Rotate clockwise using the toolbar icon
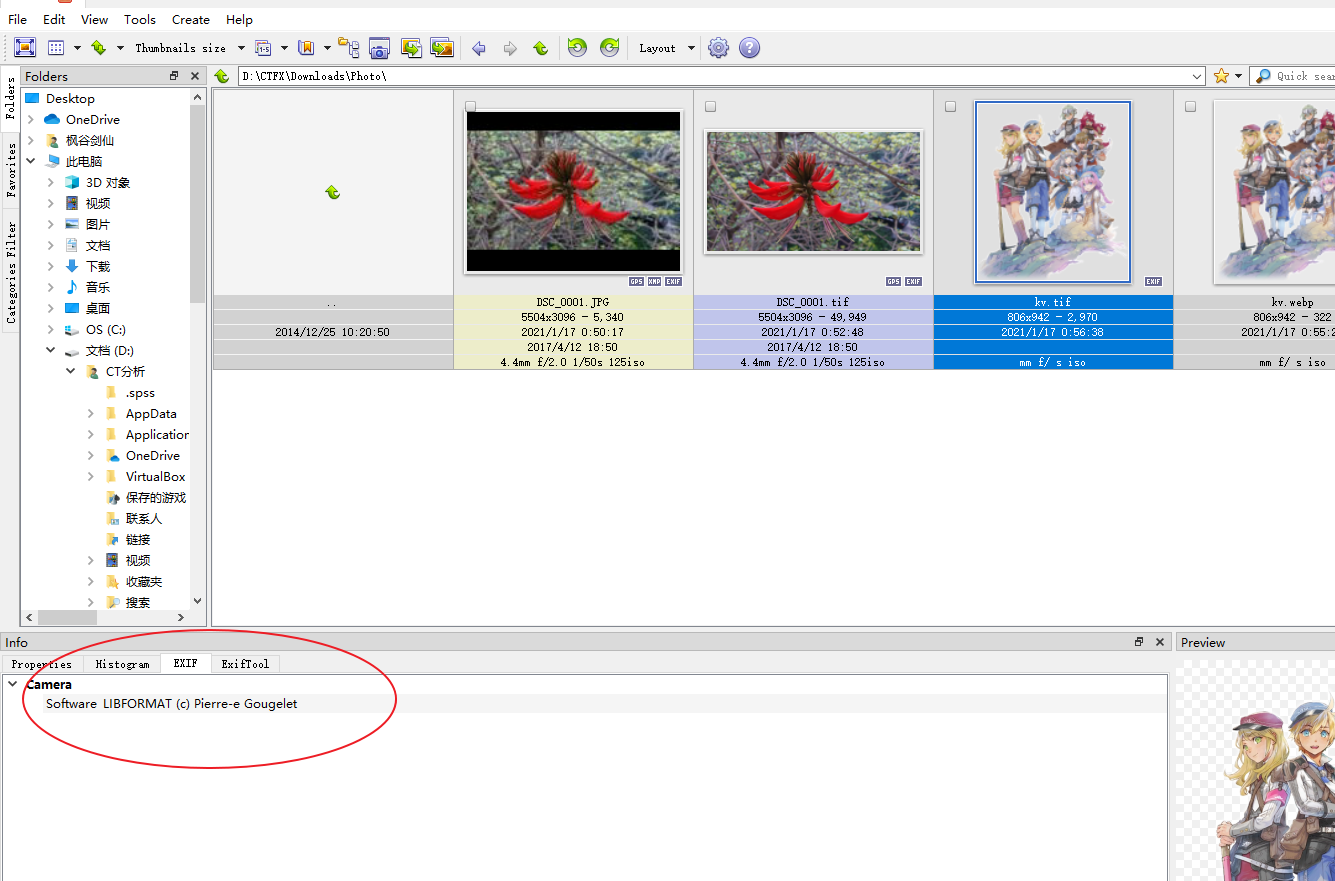1335x881 pixels. click(609, 47)
